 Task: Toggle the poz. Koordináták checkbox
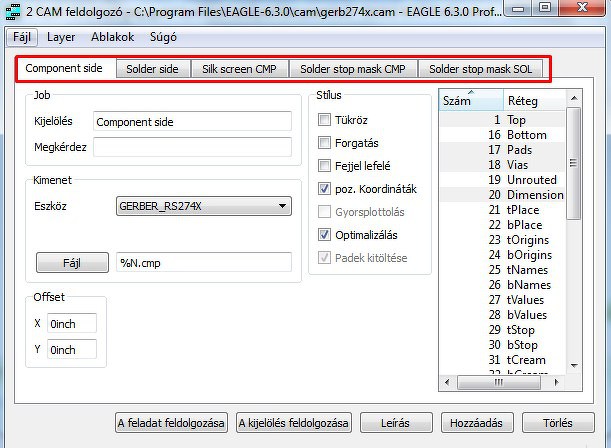click(x=324, y=189)
